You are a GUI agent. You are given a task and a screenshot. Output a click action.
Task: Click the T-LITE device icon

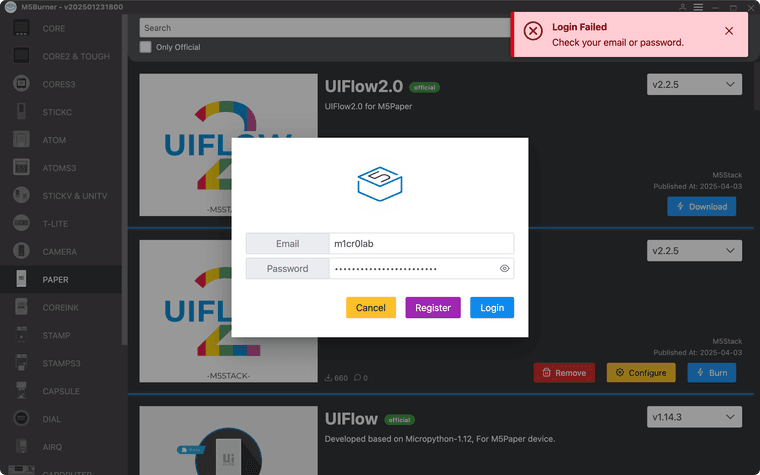(x=21, y=223)
